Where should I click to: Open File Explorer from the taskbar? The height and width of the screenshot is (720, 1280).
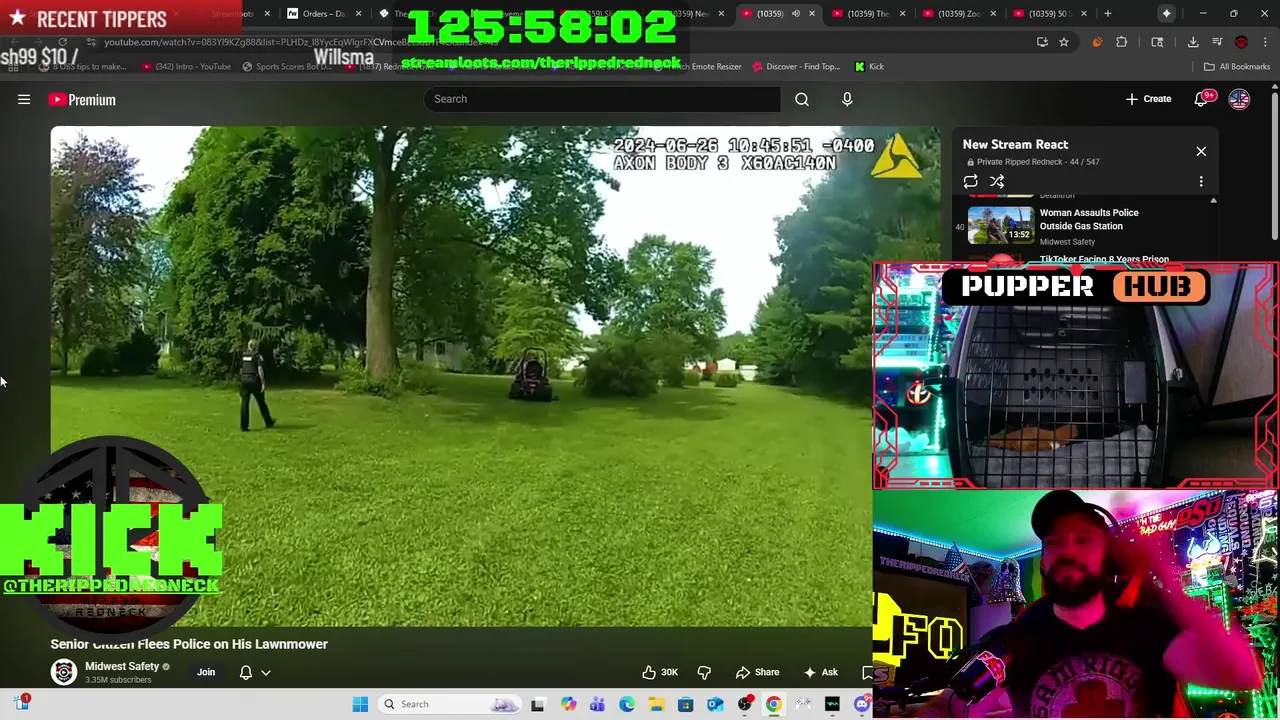(x=656, y=704)
